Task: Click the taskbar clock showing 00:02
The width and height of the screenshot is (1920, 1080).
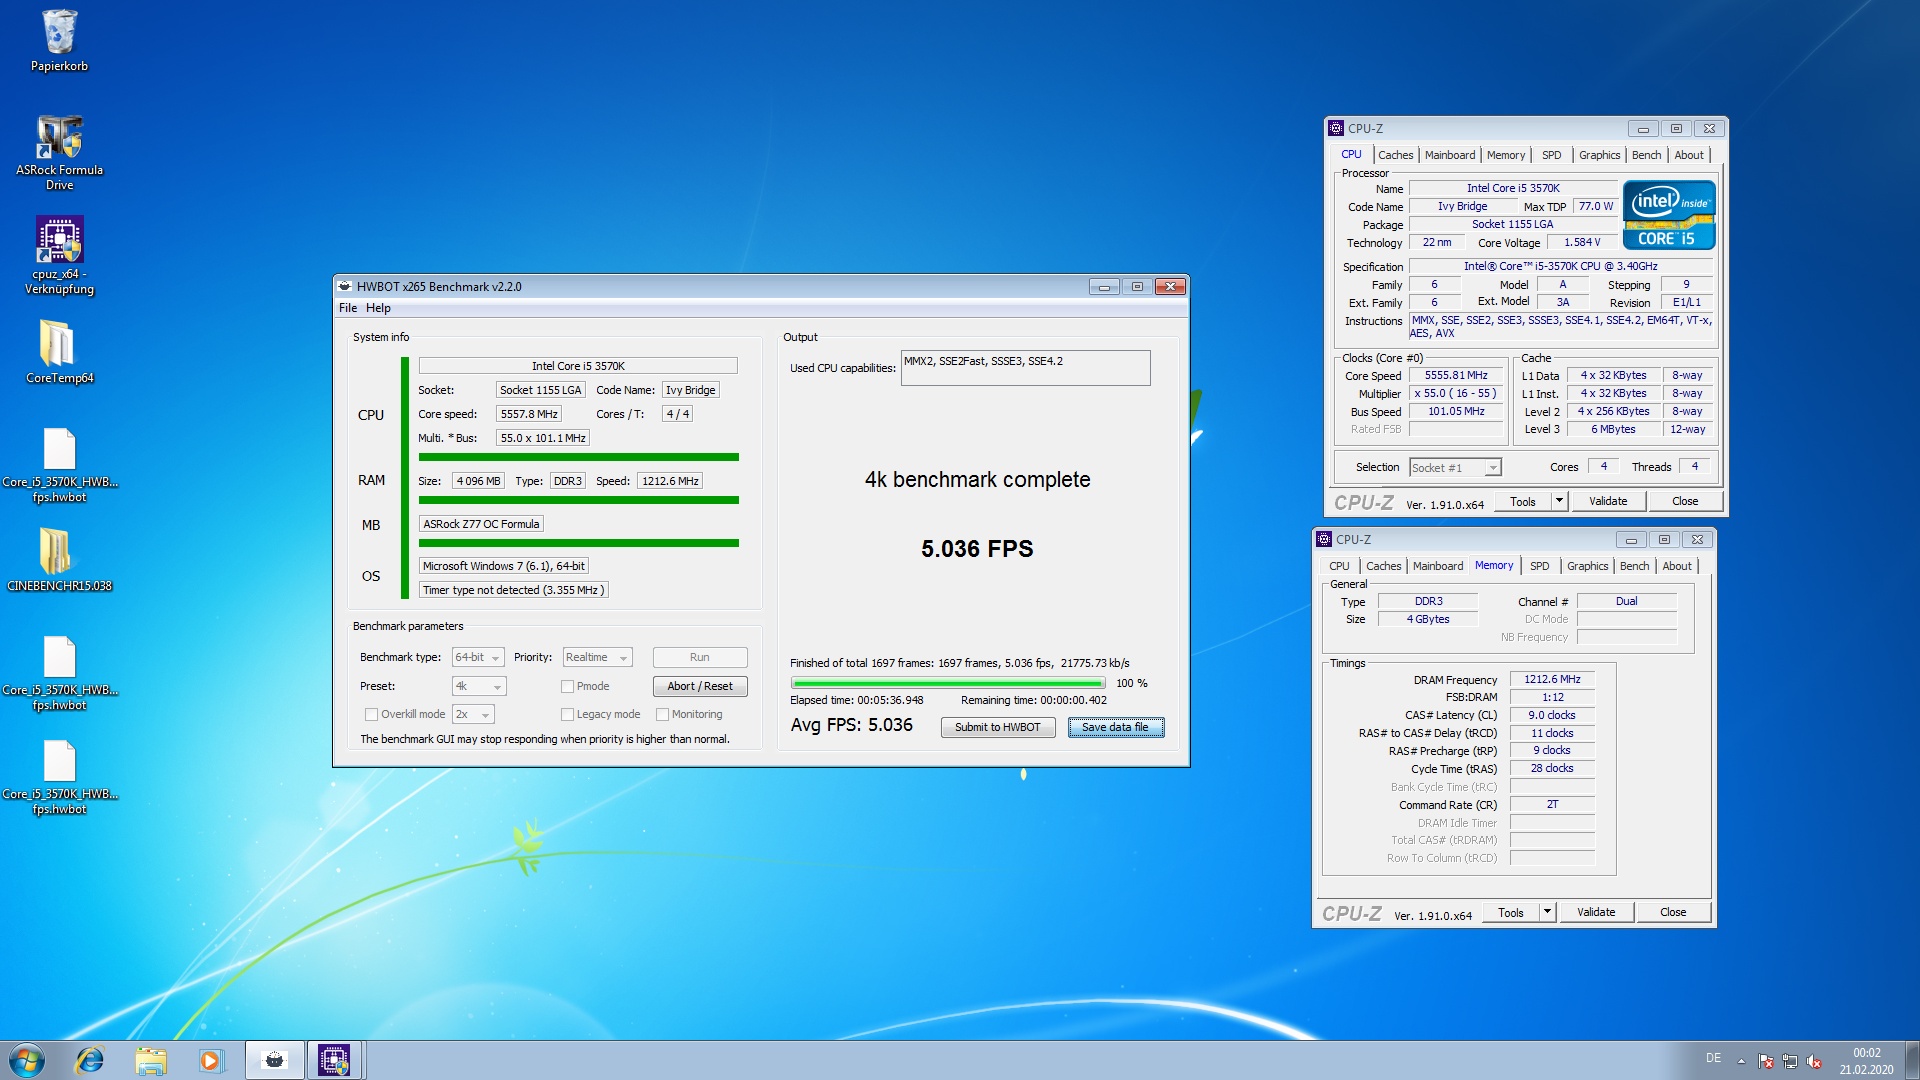Action: tap(1866, 1061)
